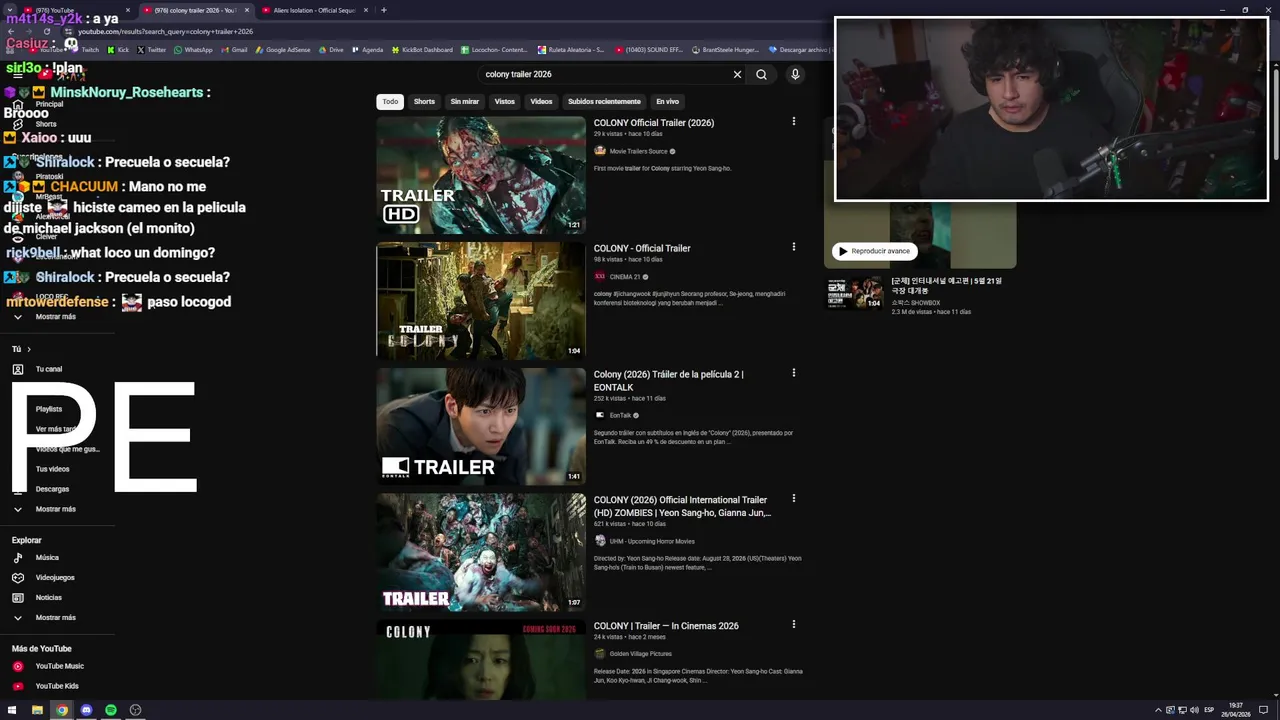Image resolution: width=1280 pixels, height=720 pixels.
Task: Reload the page with the refresh icon
Action: coord(46,31)
